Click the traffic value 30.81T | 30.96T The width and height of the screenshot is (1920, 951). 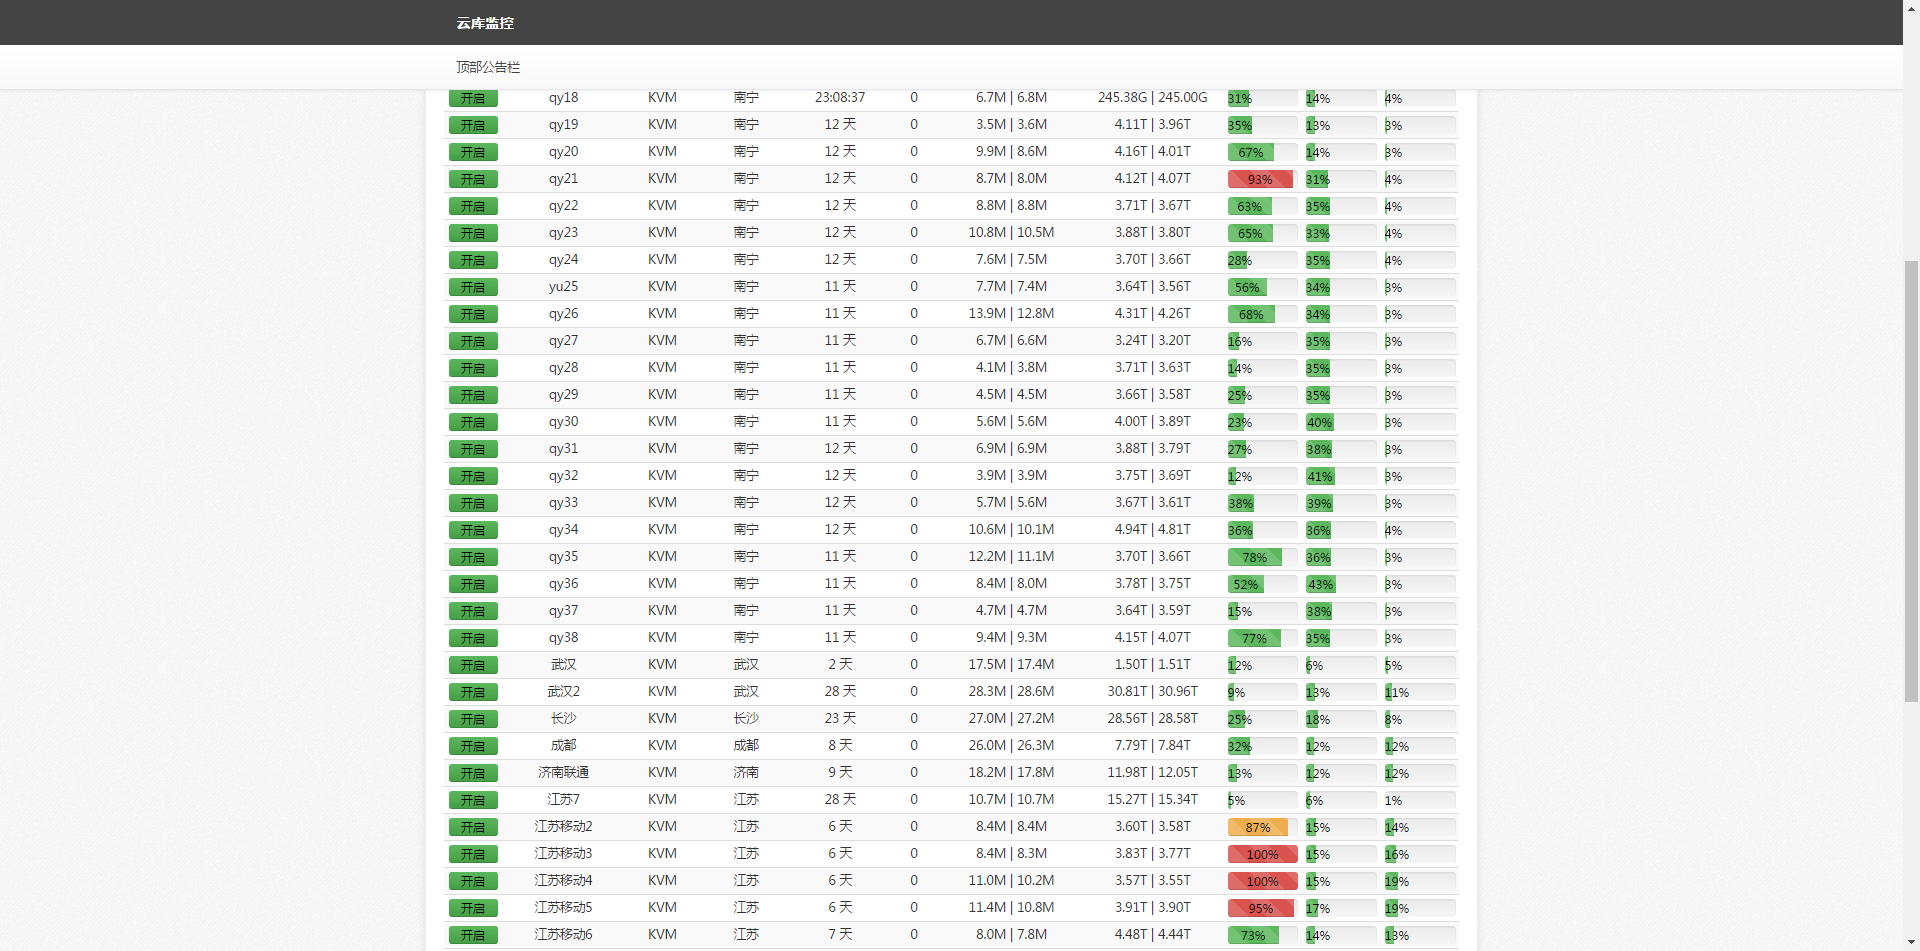point(1152,691)
